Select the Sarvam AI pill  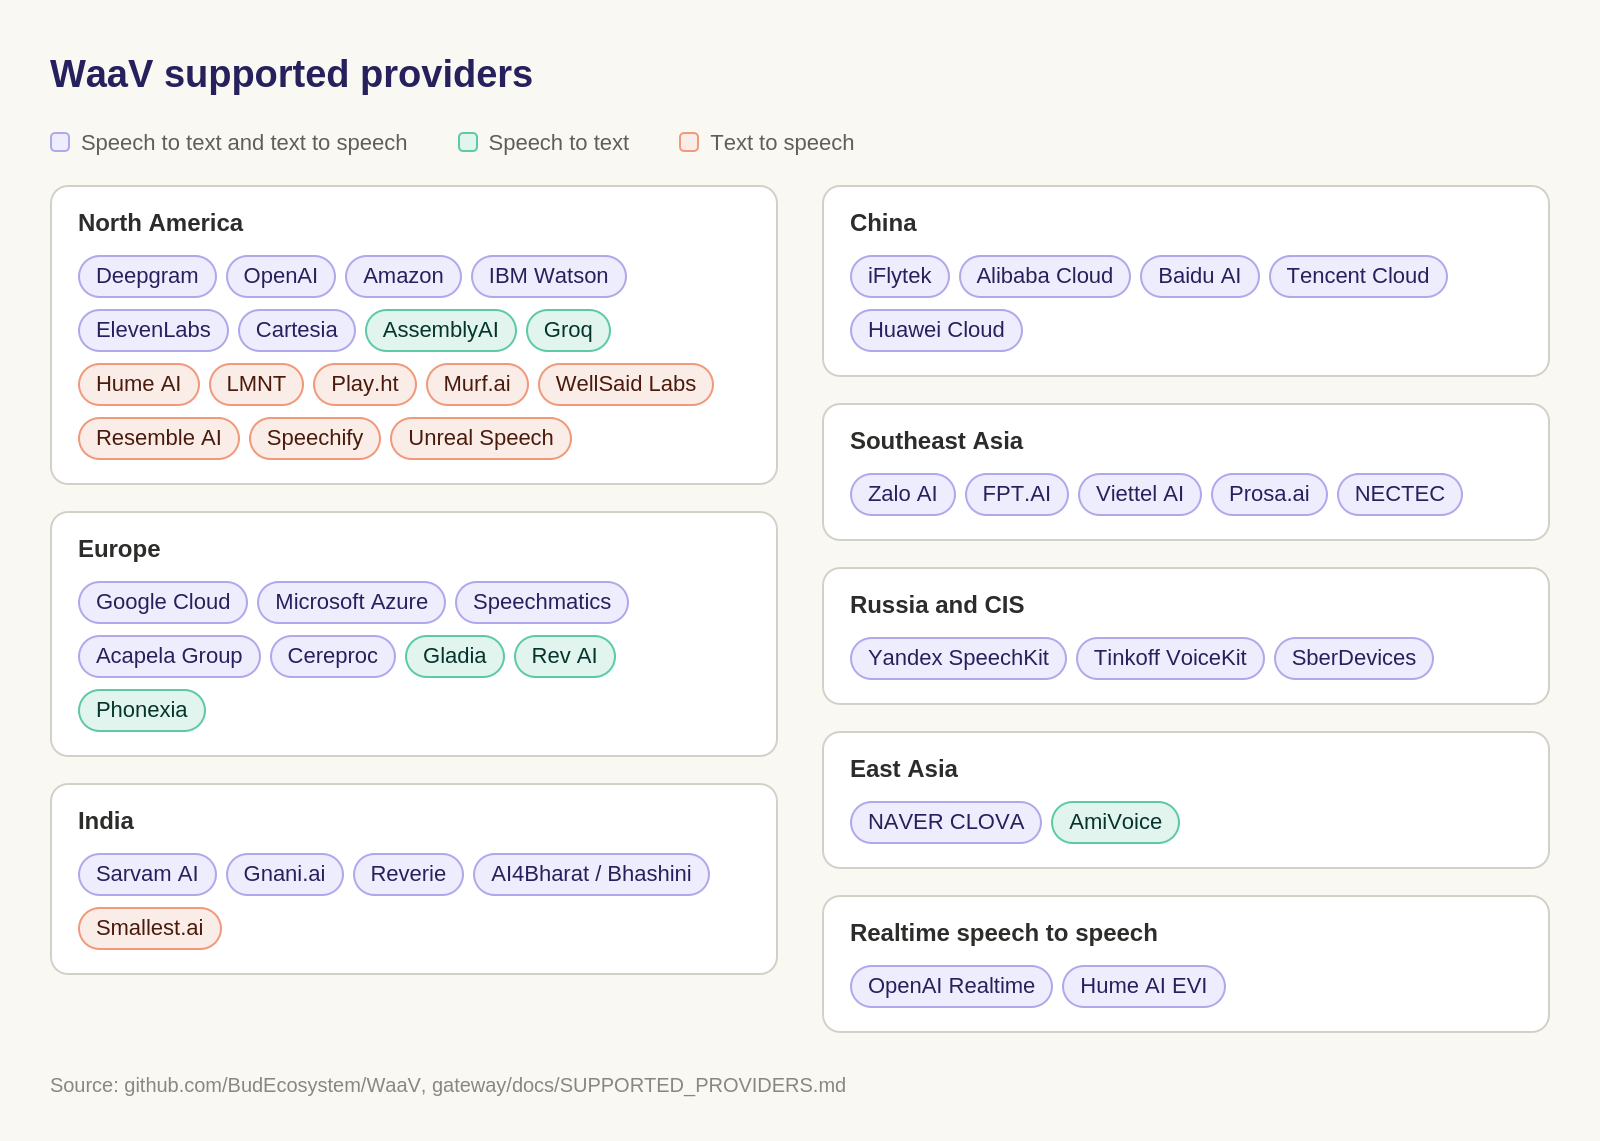click(147, 874)
